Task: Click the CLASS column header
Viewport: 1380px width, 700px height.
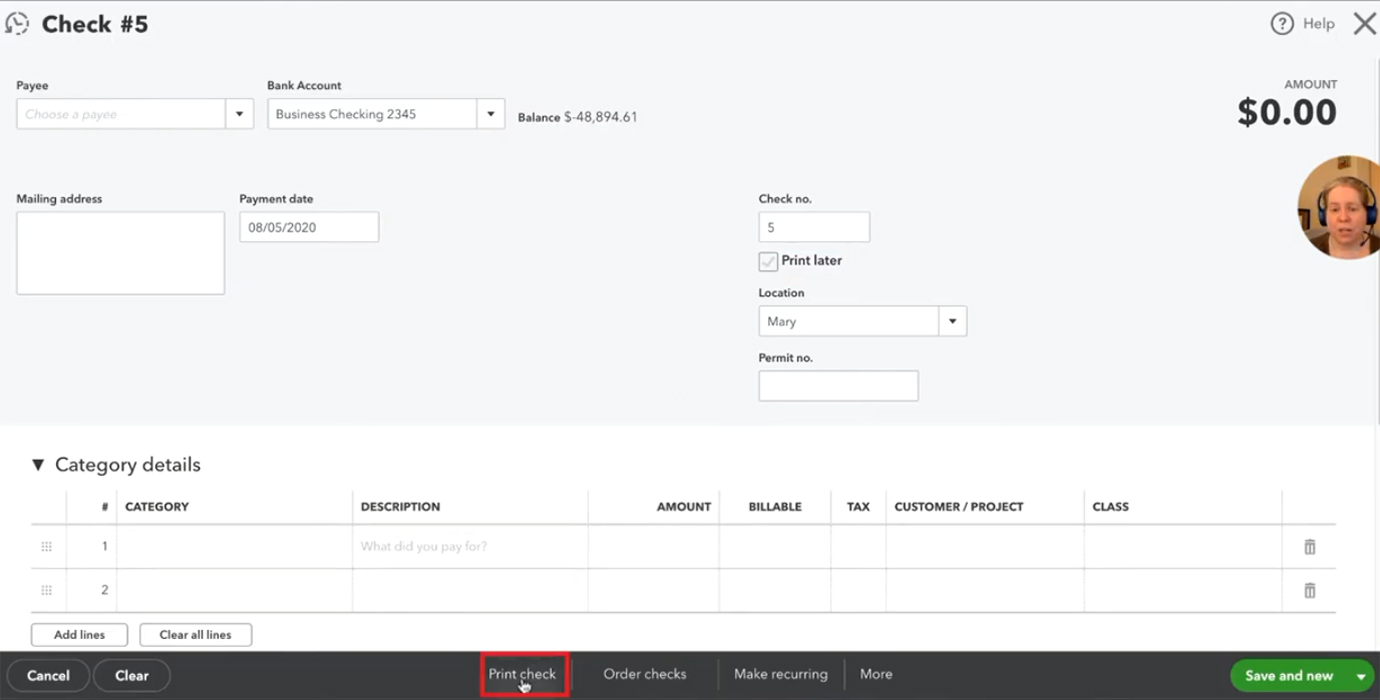Action: (x=1110, y=507)
